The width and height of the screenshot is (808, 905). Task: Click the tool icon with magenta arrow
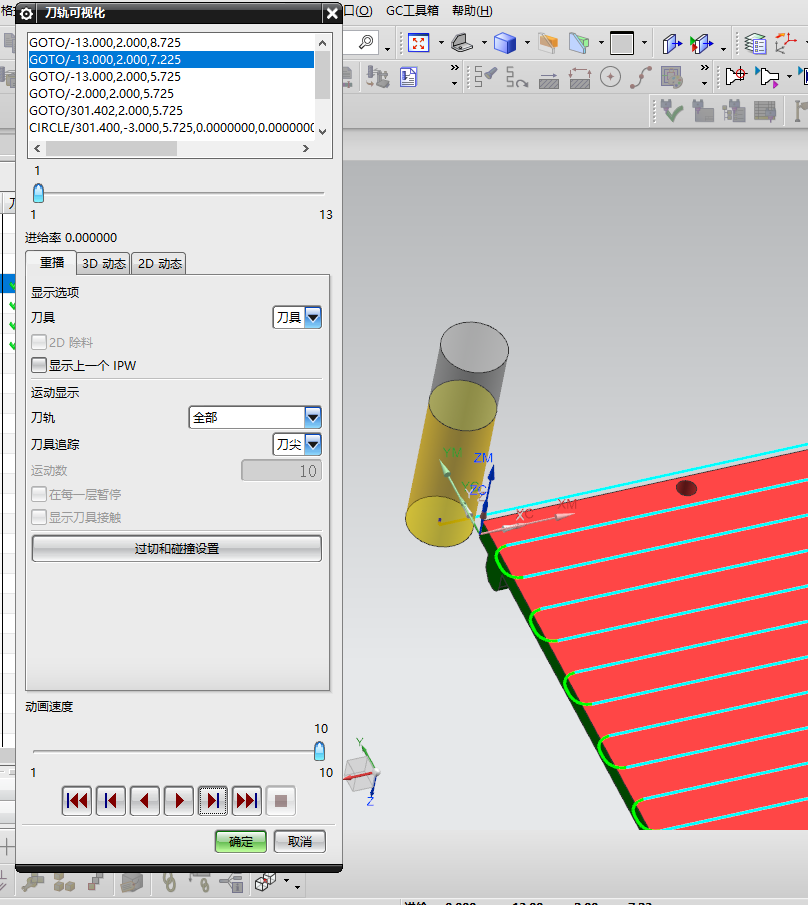(x=768, y=77)
